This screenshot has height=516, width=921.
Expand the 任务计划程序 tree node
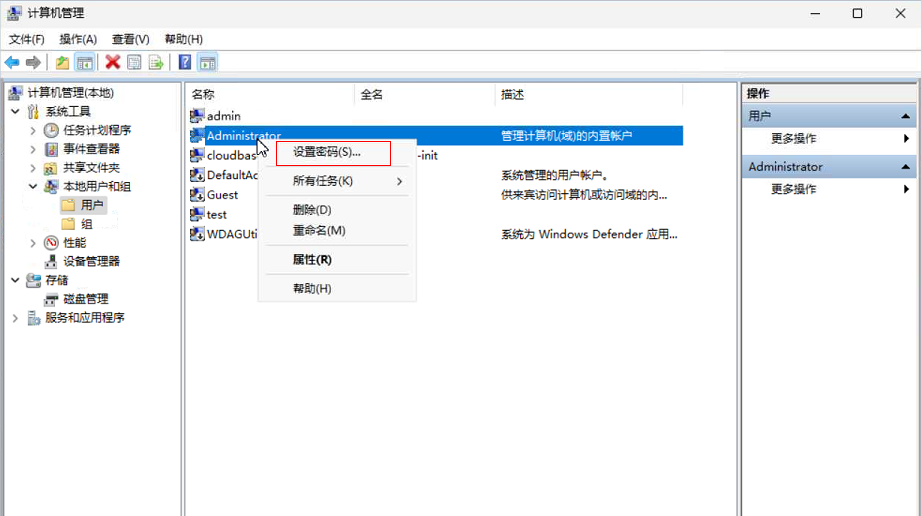click(x=33, y=130)
